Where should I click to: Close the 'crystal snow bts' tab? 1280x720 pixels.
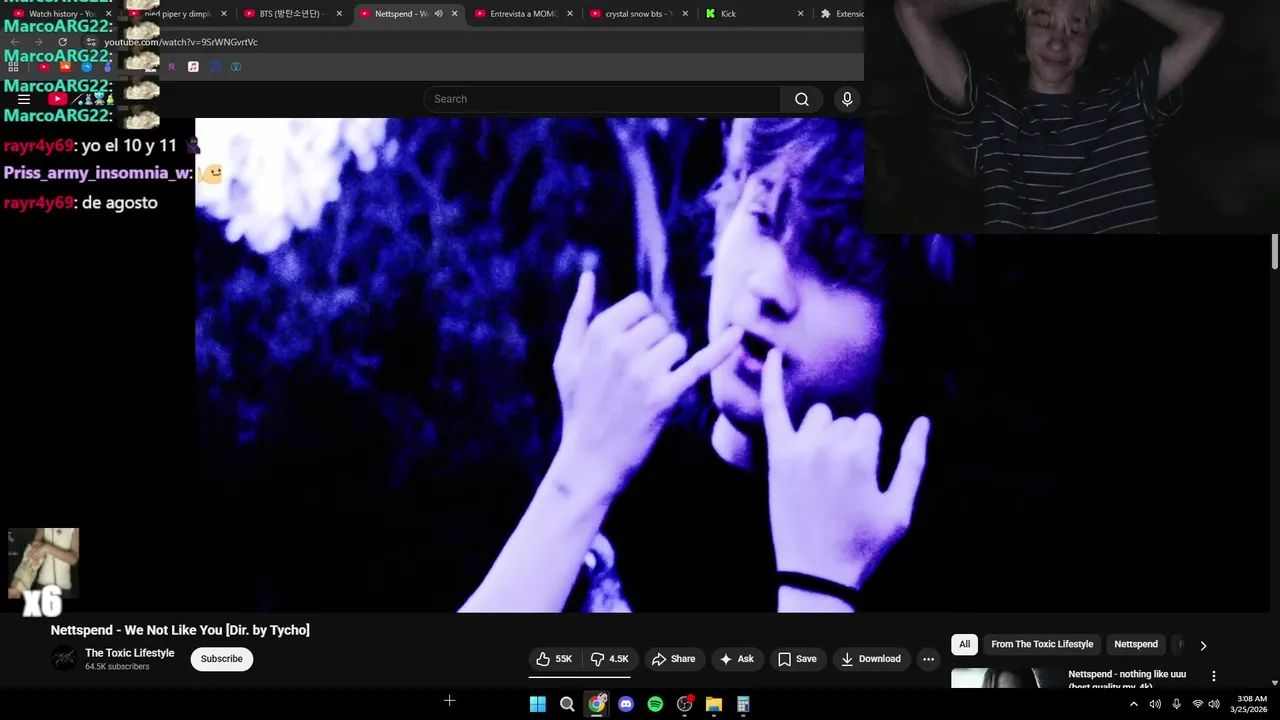click(x=685, y=14)
